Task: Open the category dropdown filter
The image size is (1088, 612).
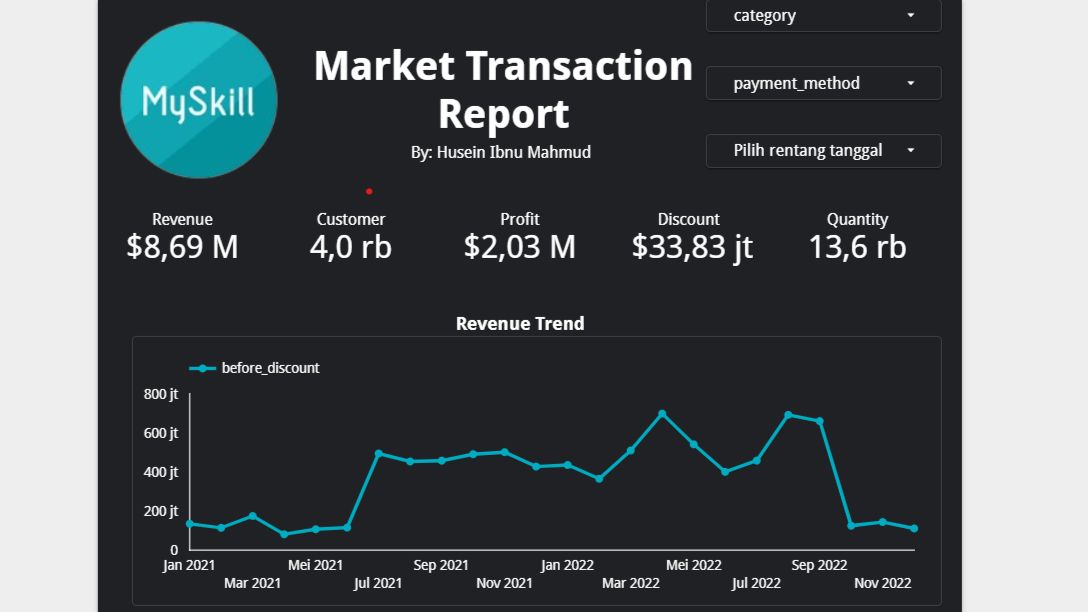Action: 824,16
